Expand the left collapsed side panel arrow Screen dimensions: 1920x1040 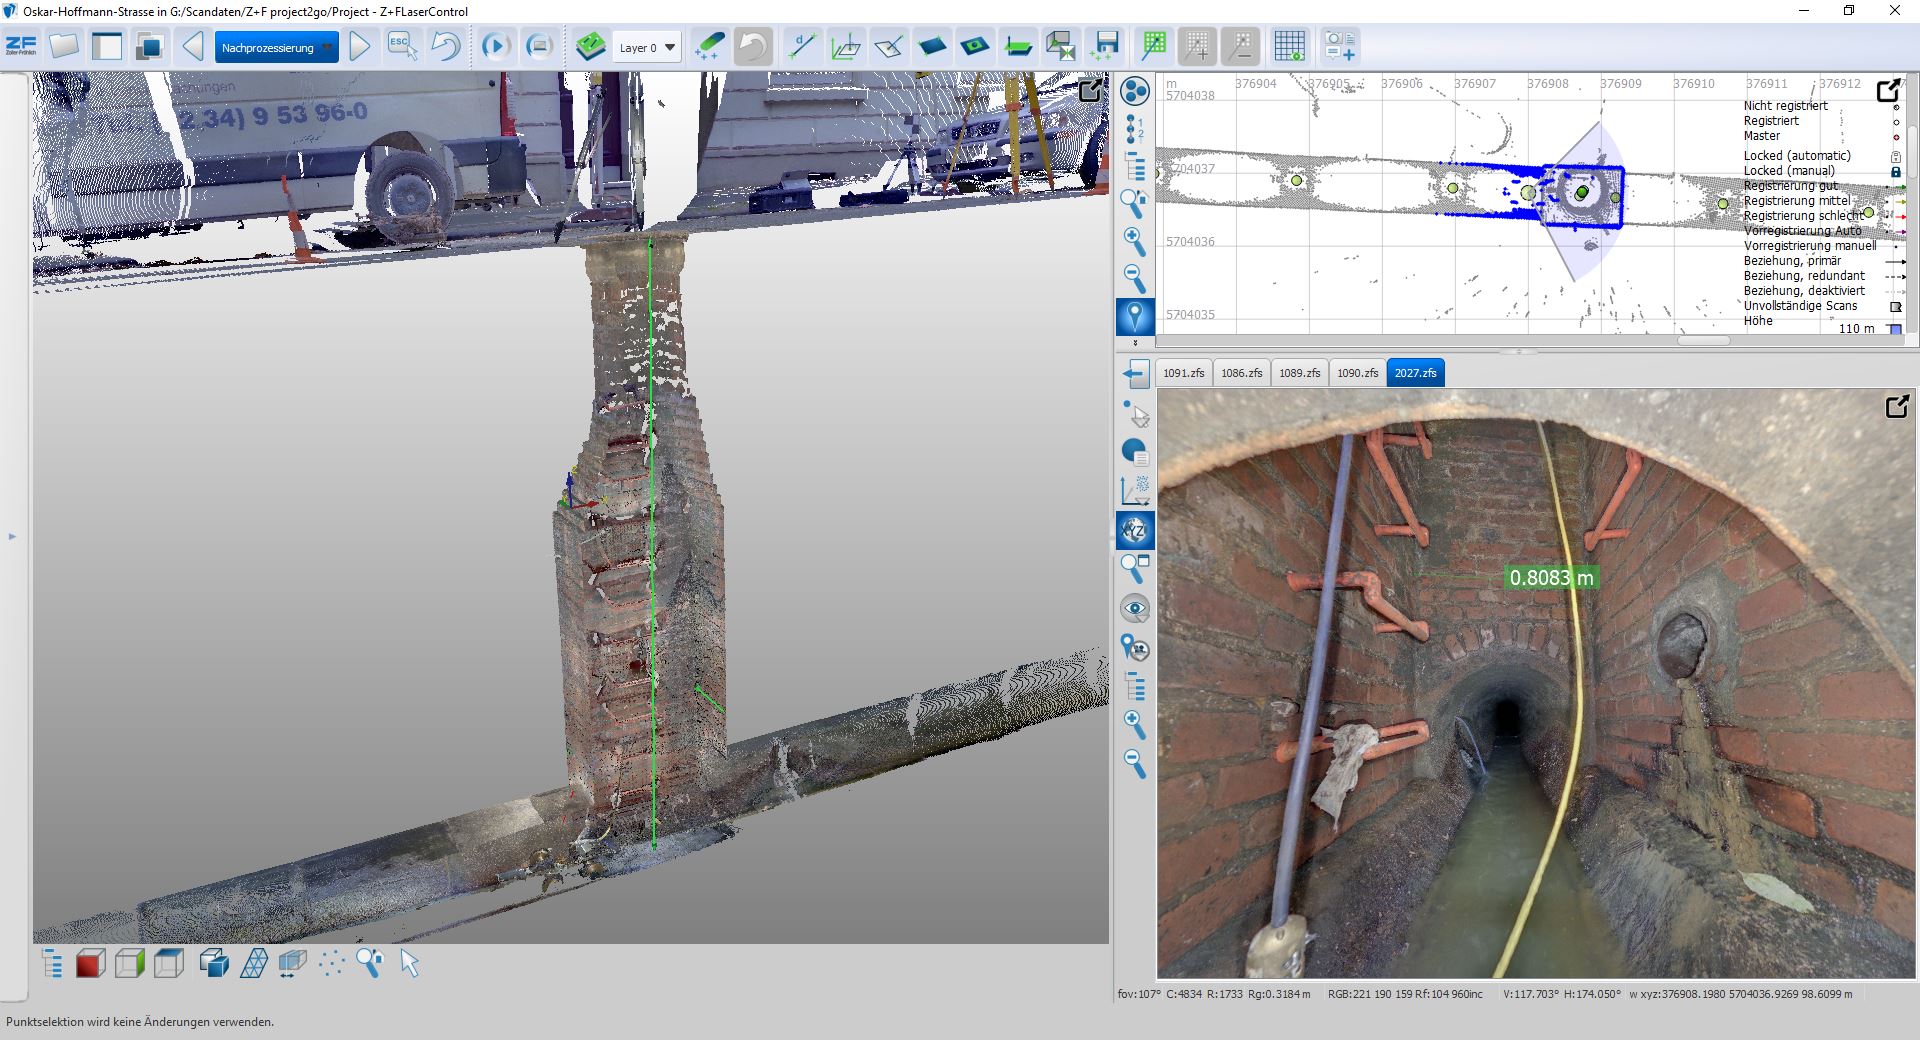(13, 537)
